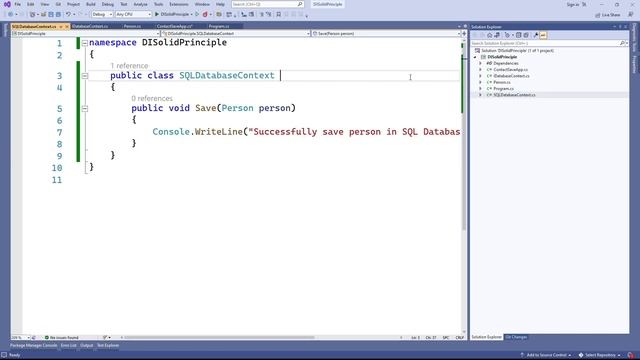Collapse the SQLDatabaseContext class block

pyautogui.click(x=84, y=76)
